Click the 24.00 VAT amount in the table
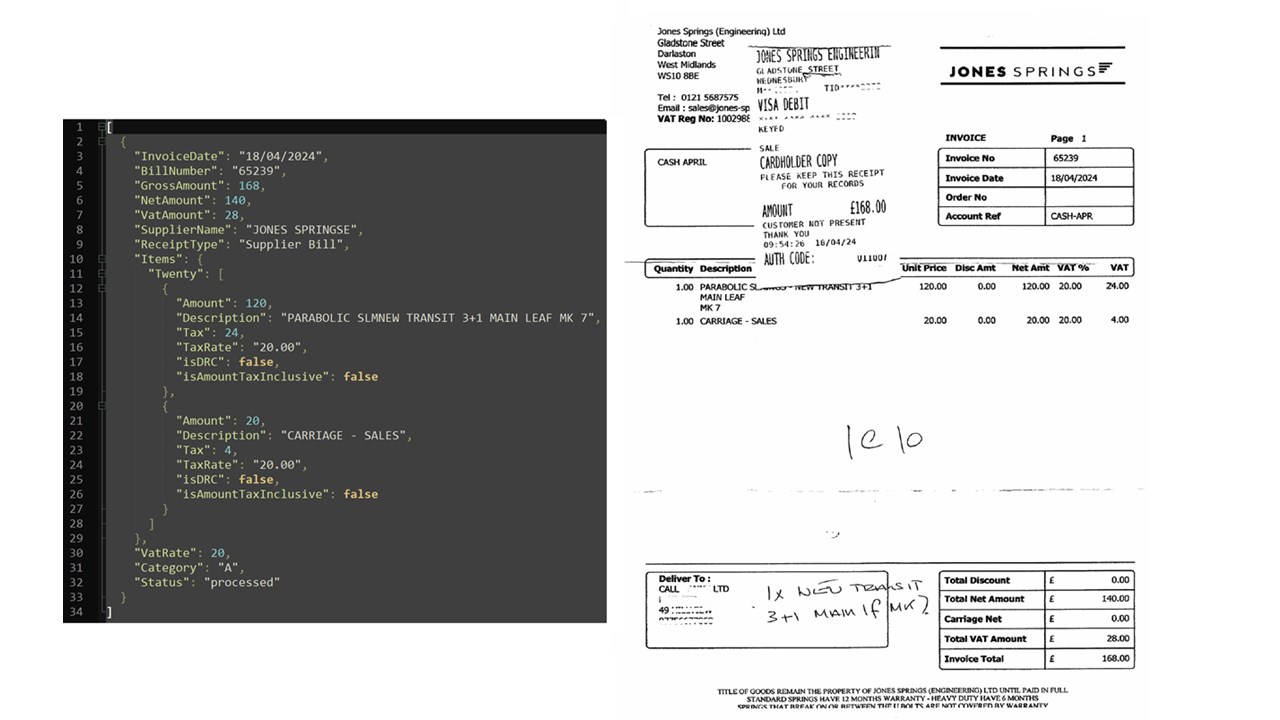 tap(1118, 286)
